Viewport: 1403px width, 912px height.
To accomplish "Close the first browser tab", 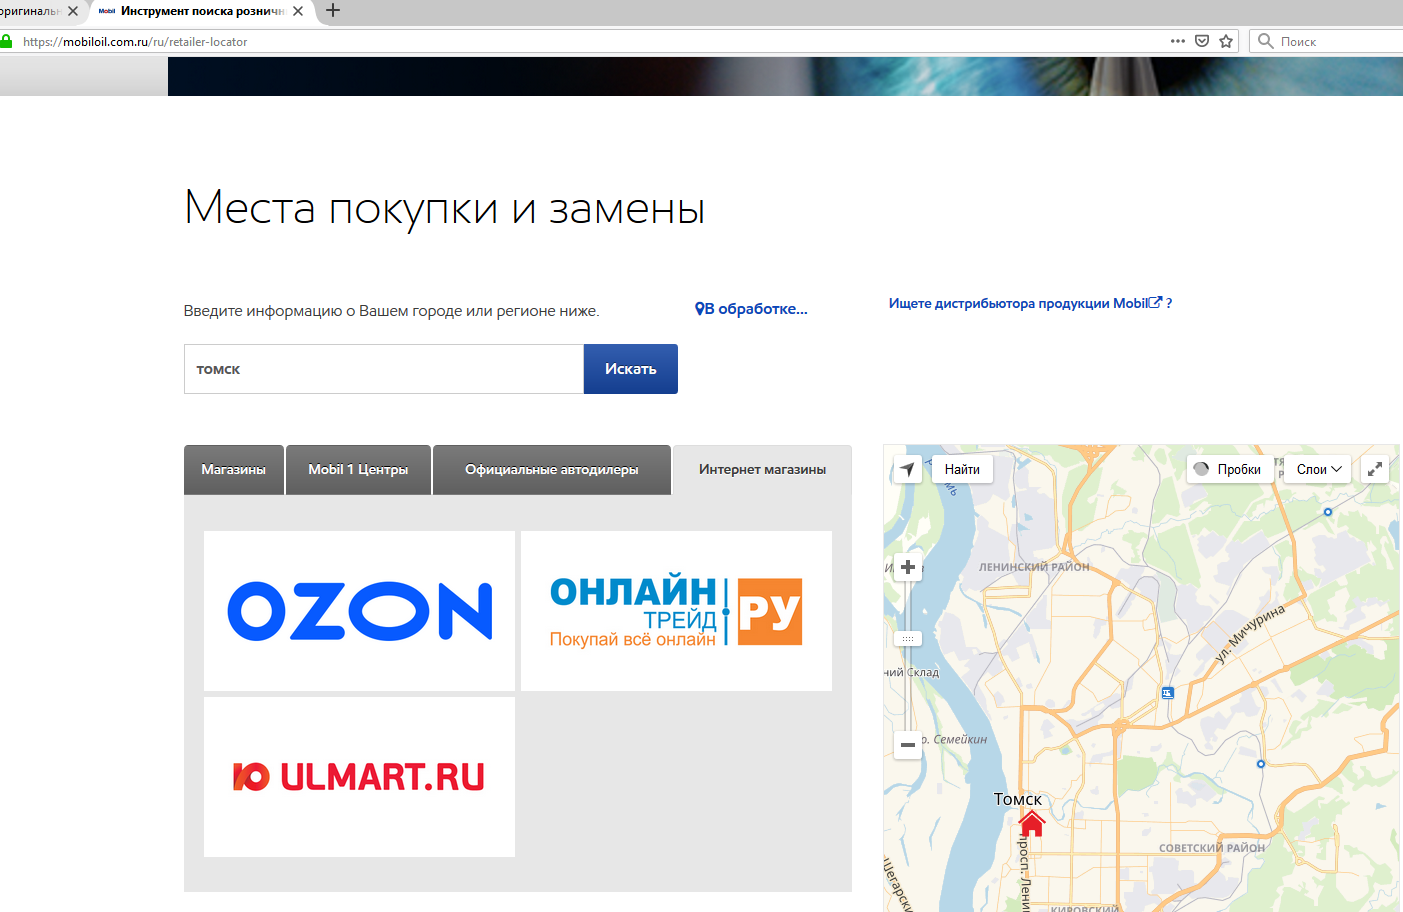I will coord(73,11).
